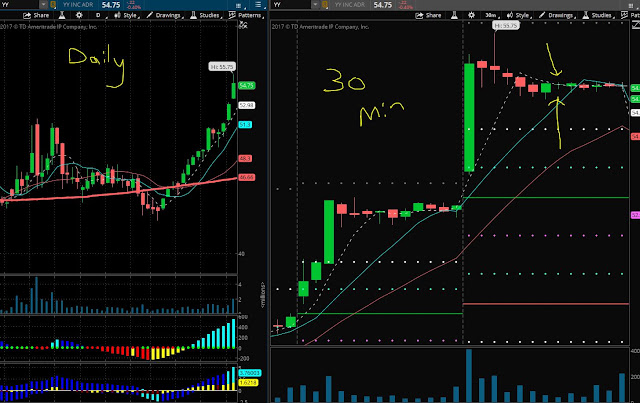Open the Style menu in the left chart

click(127, 16)
